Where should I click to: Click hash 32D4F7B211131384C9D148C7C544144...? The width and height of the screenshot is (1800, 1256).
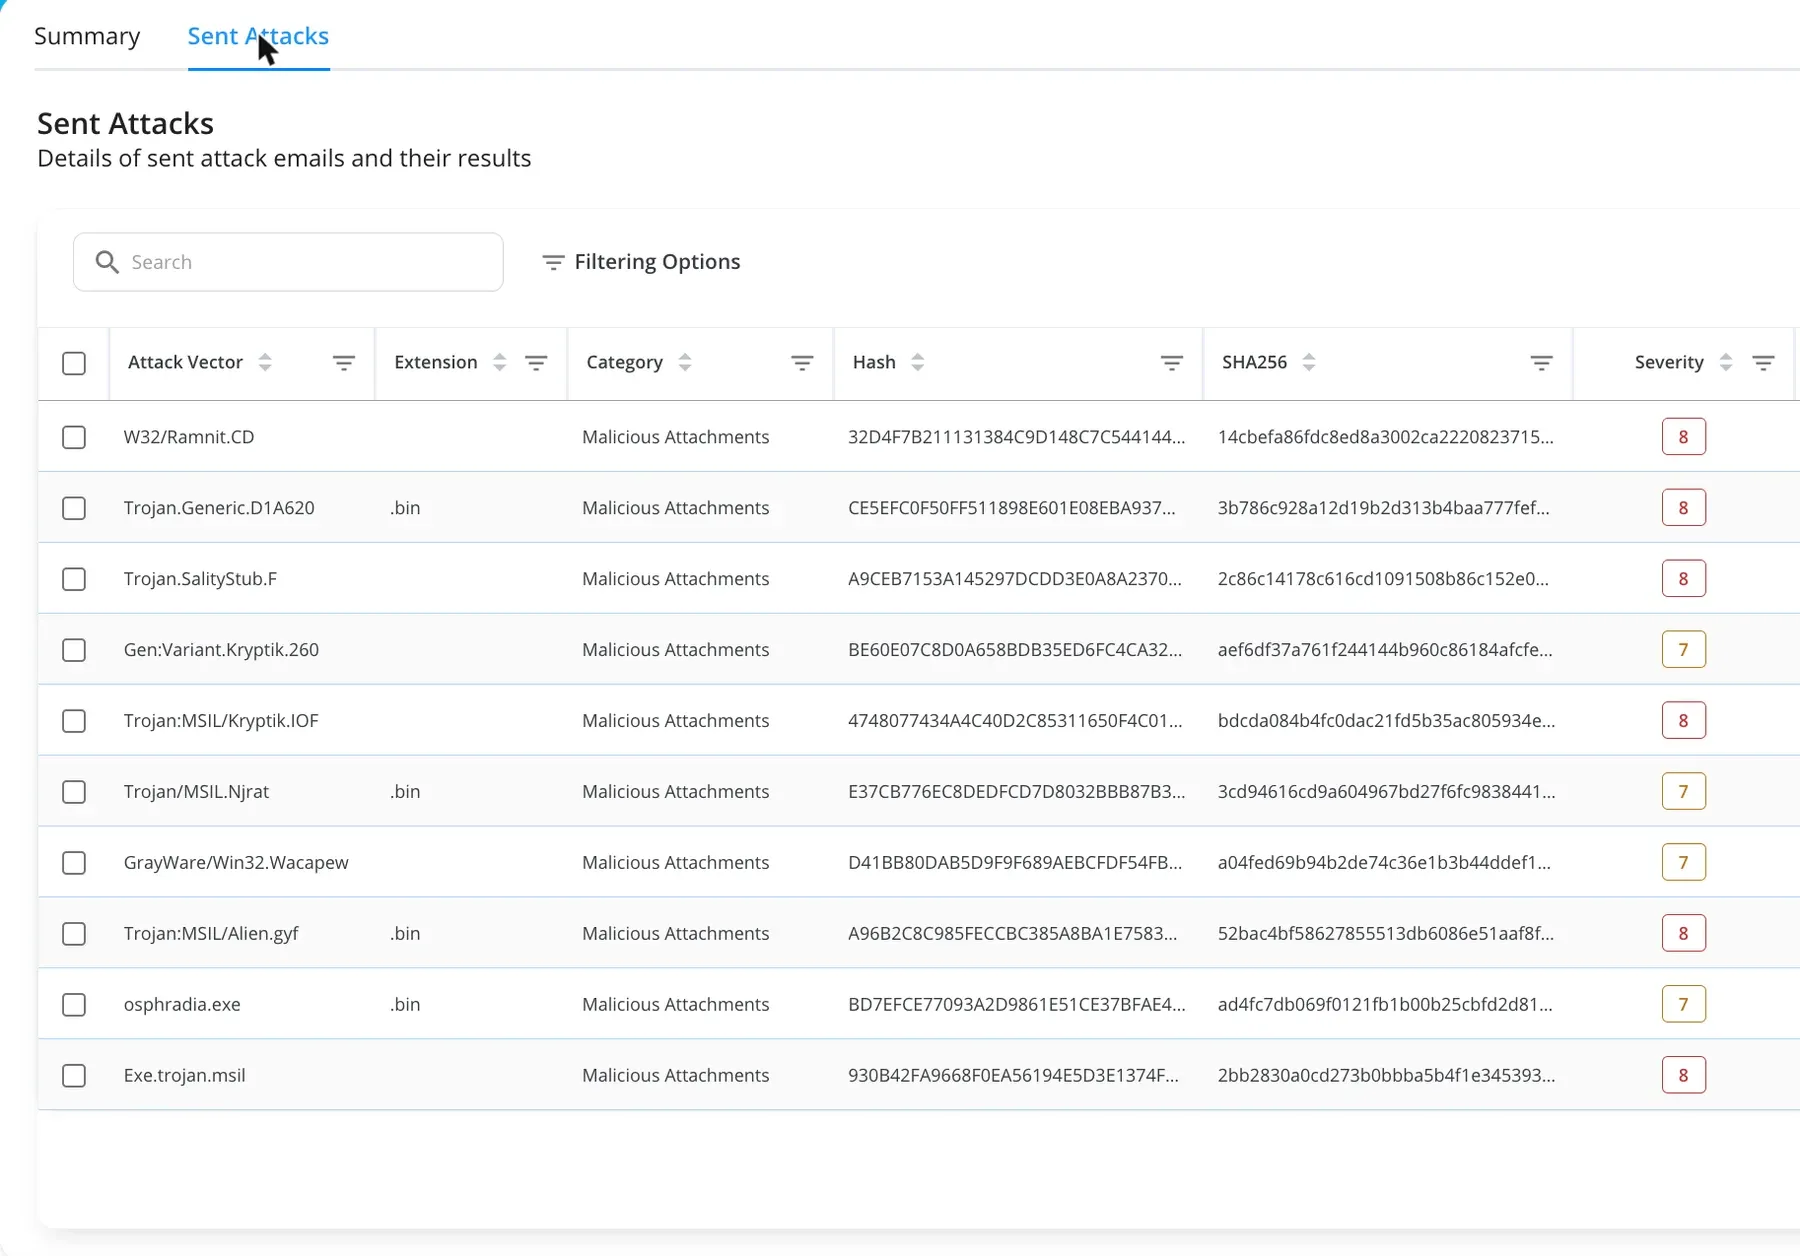[x=1016, y=437]
